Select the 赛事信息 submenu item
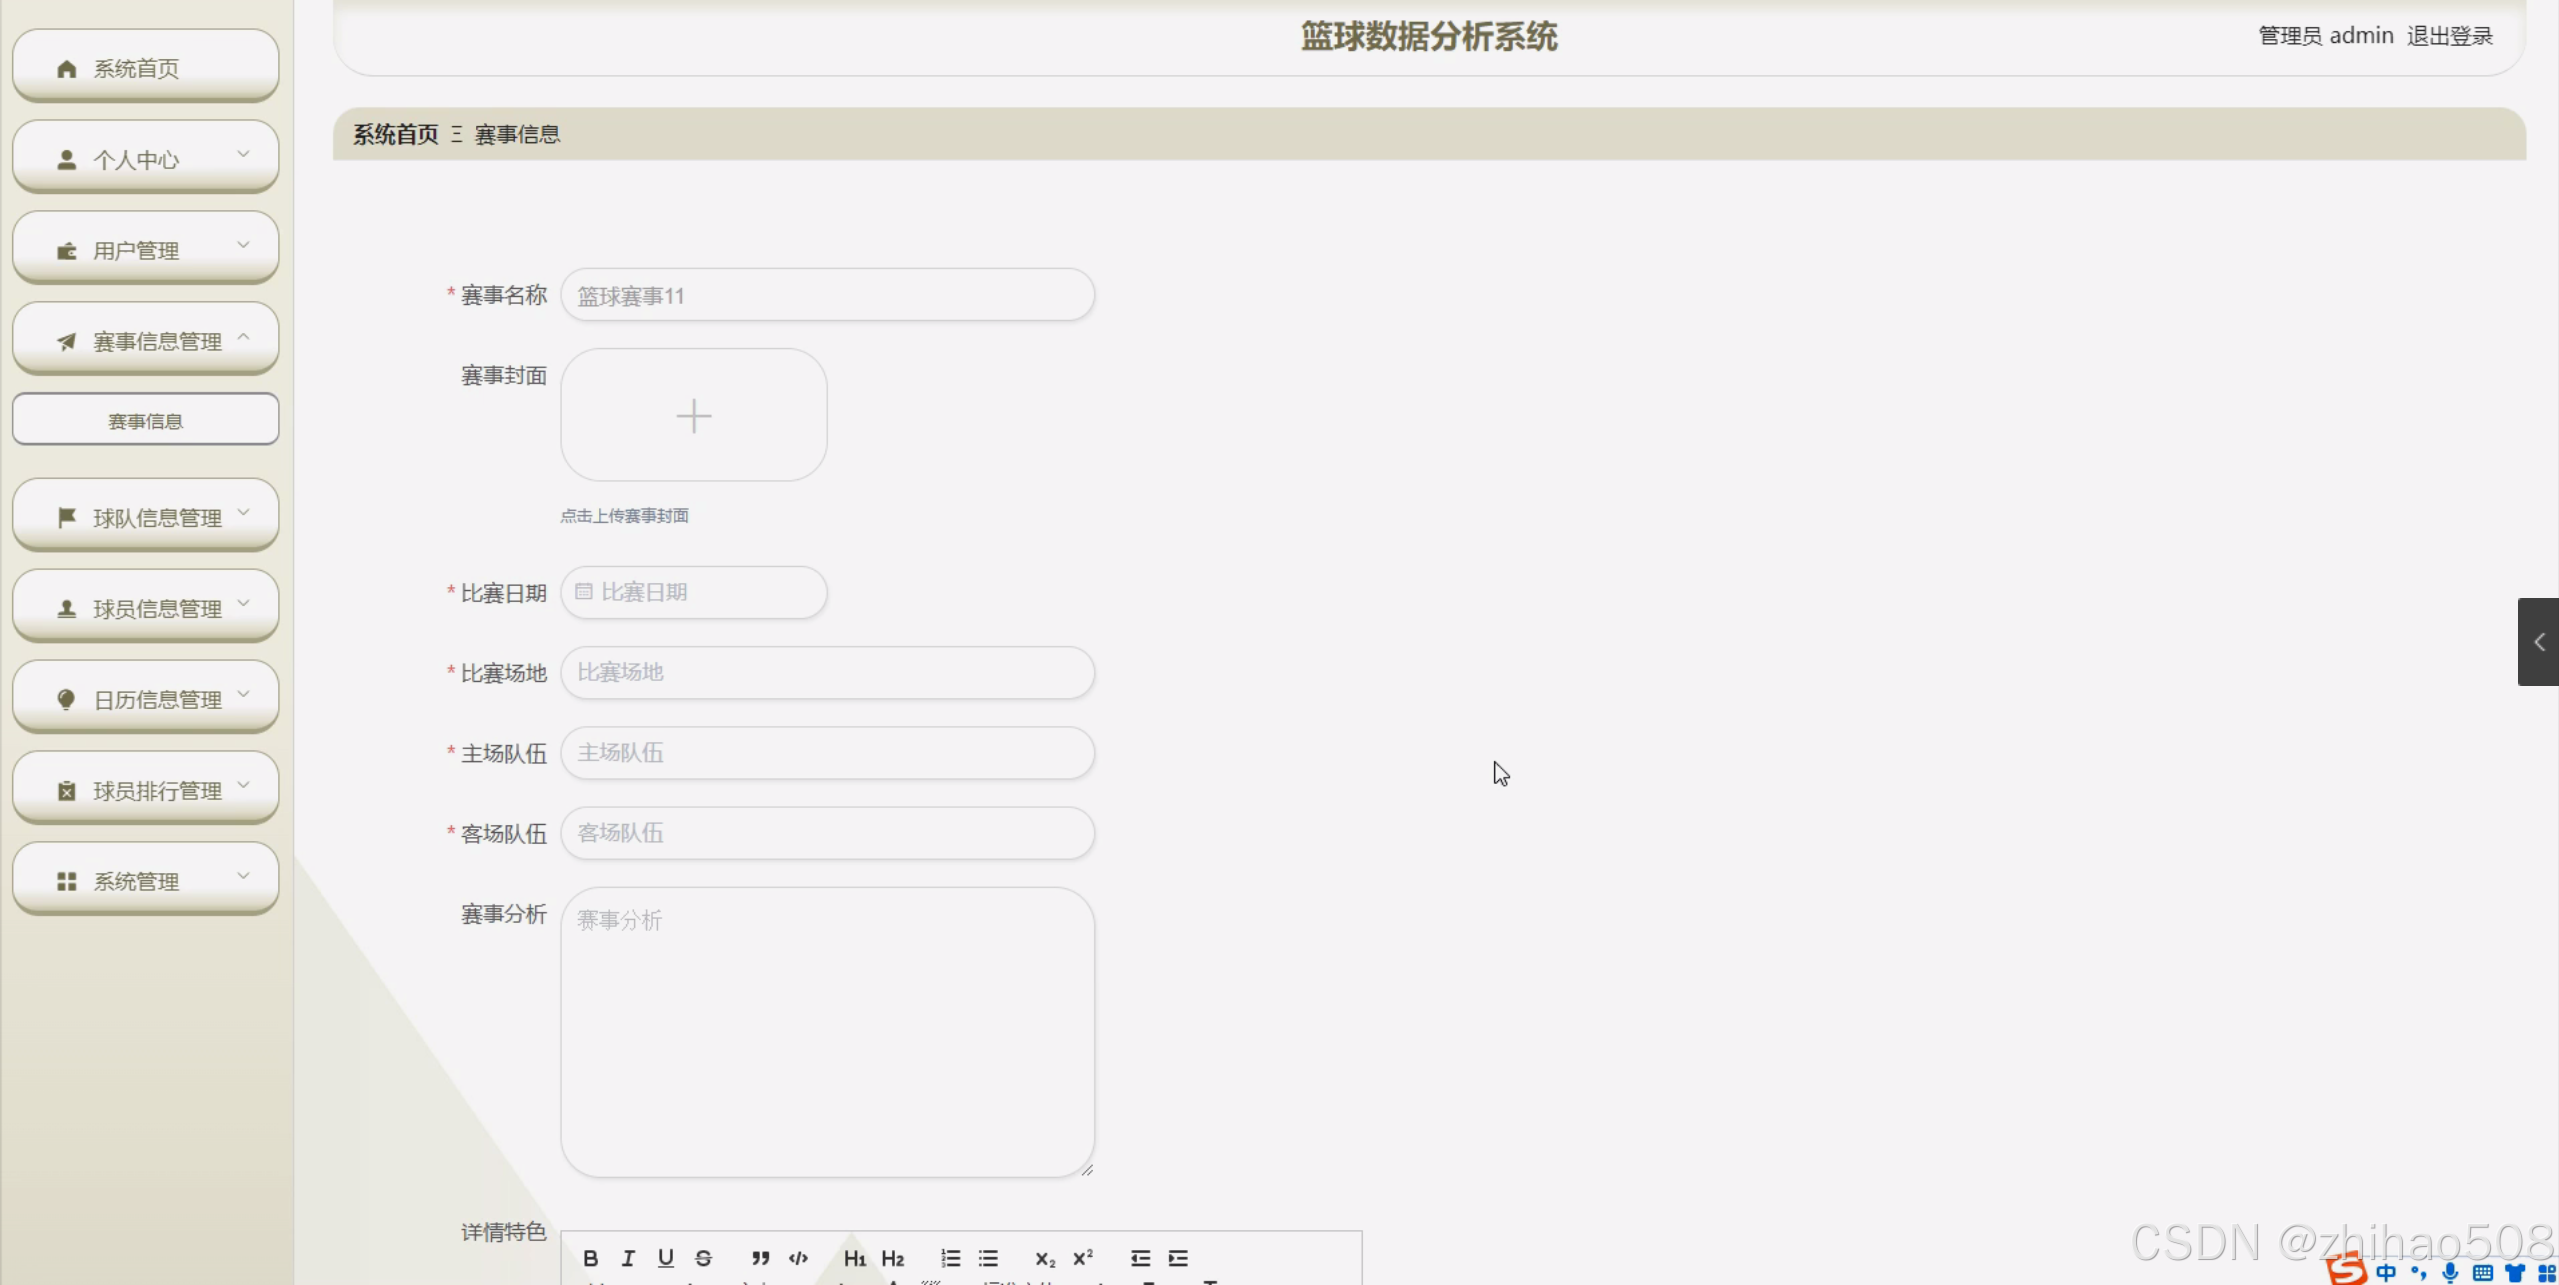Image resolution: width=2559 pixels, height=1285 pixels. click(x=145, y=421)
